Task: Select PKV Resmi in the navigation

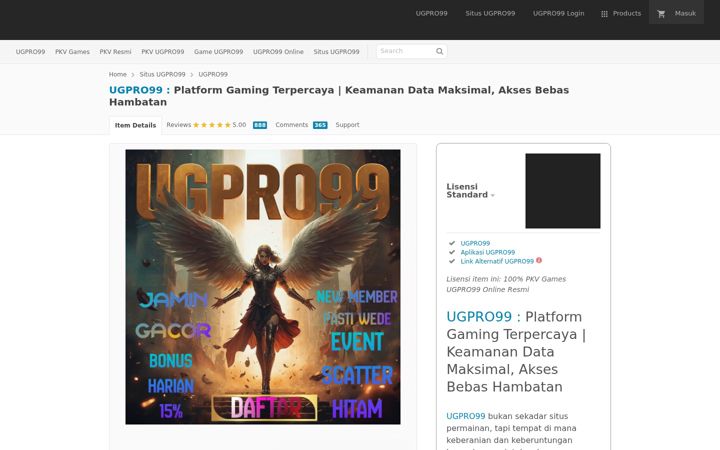Action: click(115, 52)
